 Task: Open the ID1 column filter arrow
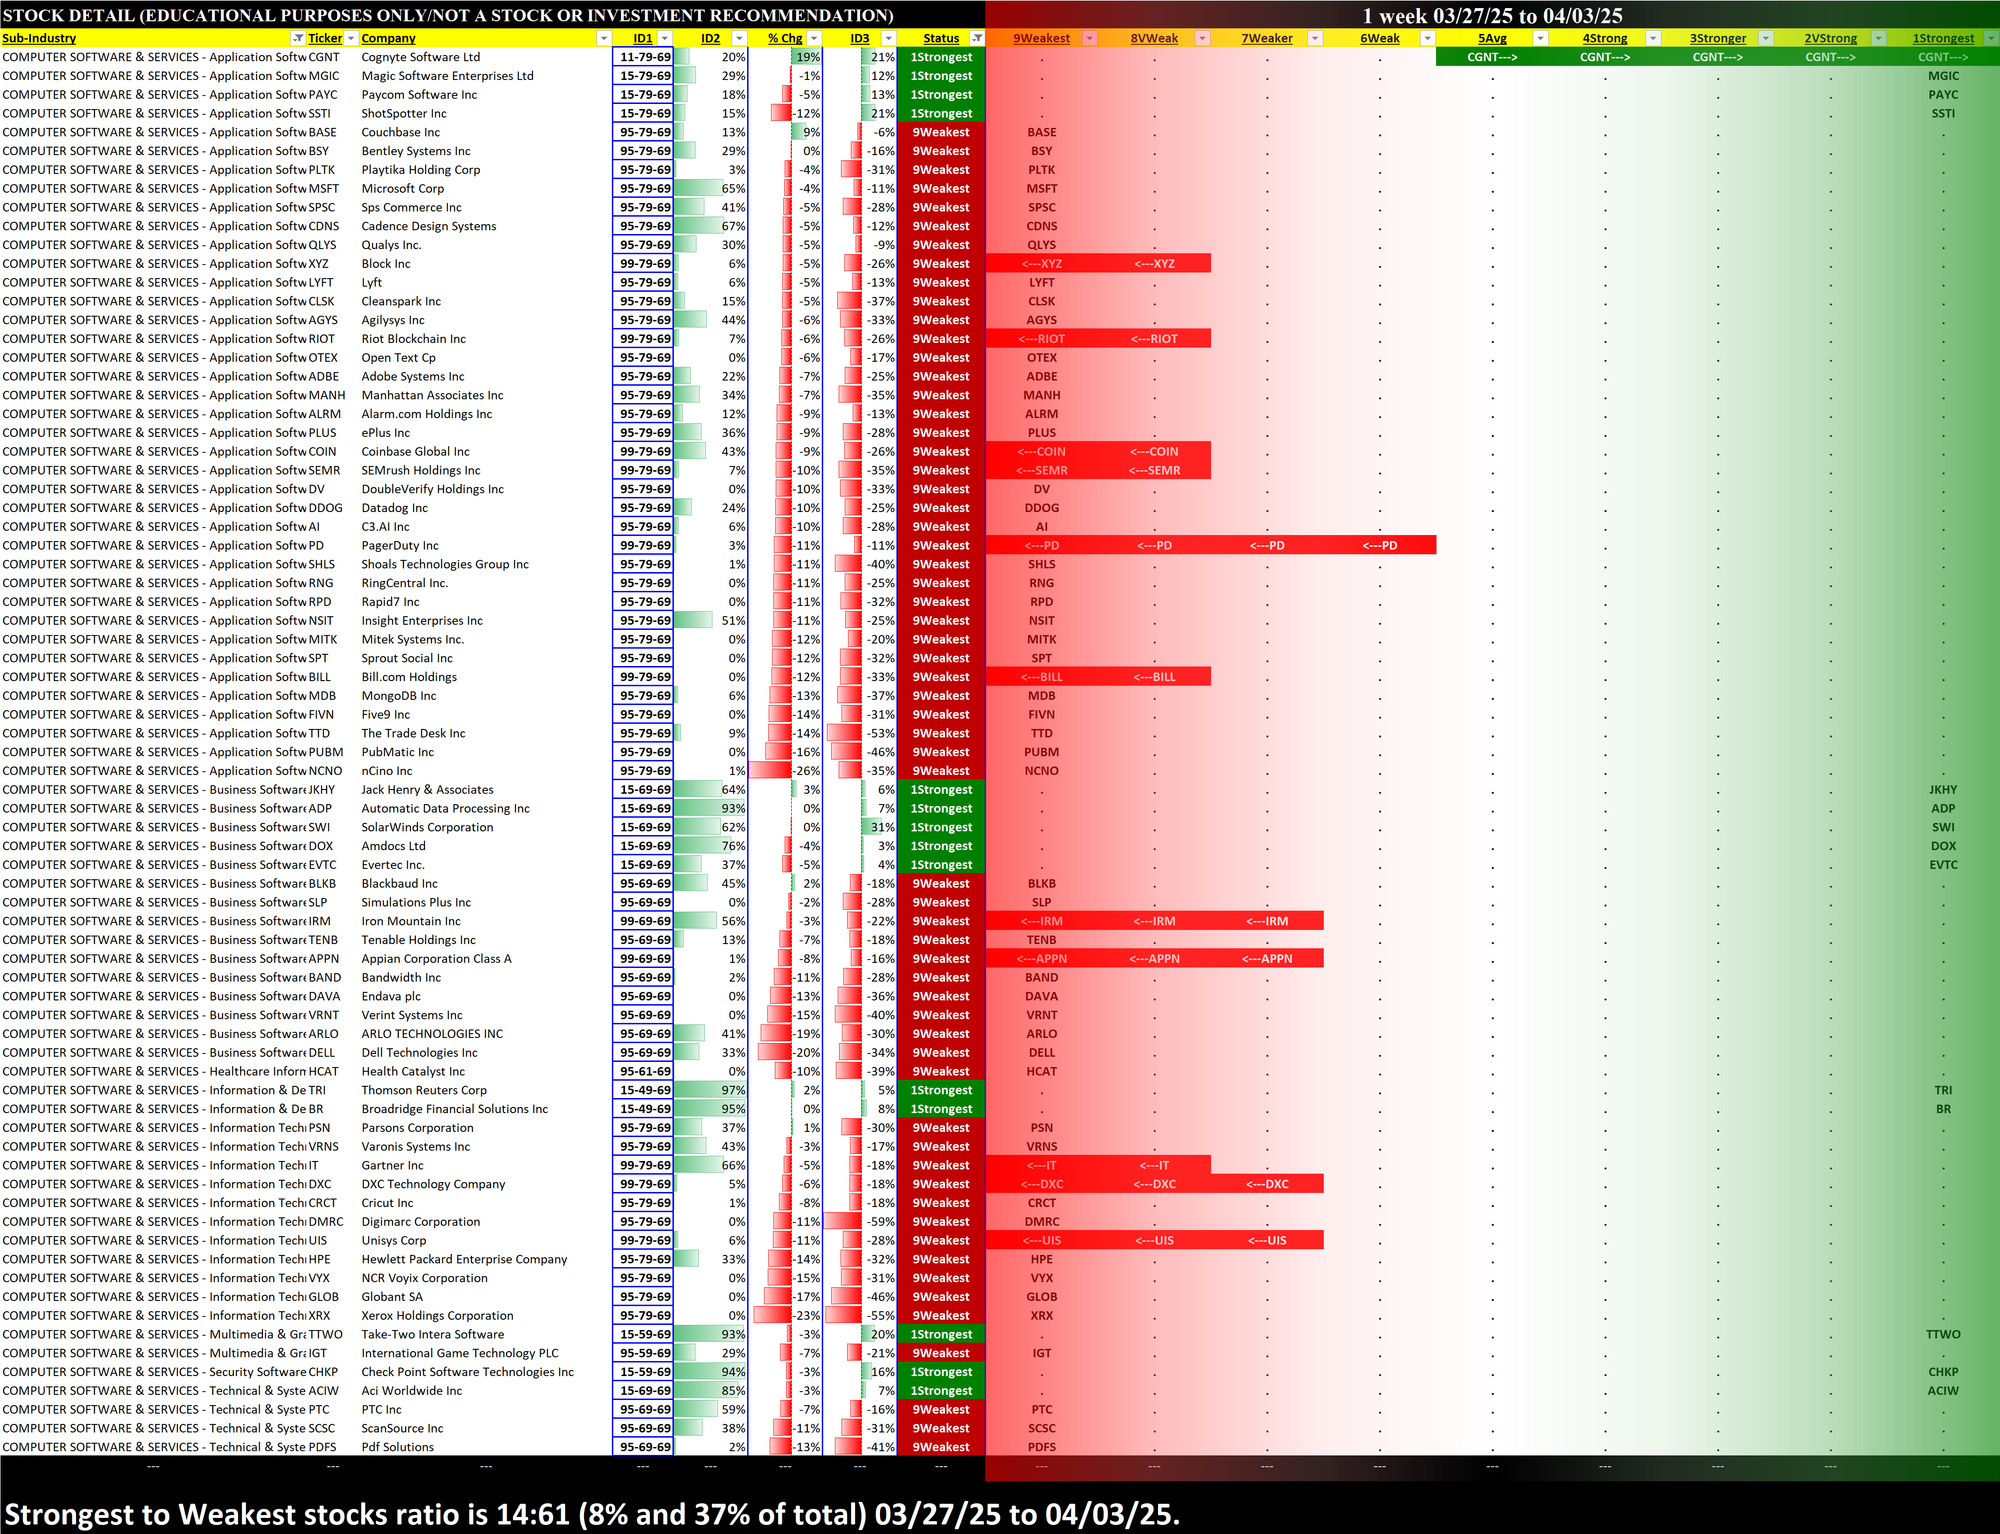664,38
